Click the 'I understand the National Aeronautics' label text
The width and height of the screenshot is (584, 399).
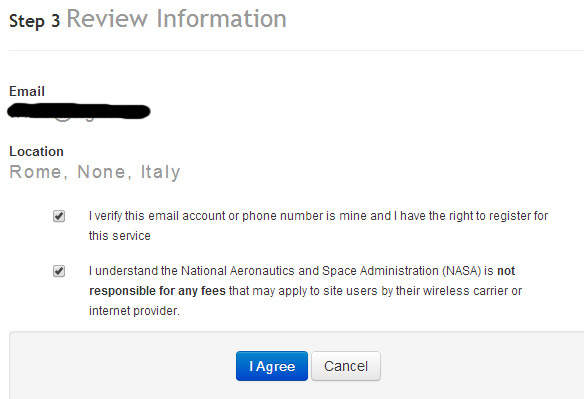click(305, 291)
